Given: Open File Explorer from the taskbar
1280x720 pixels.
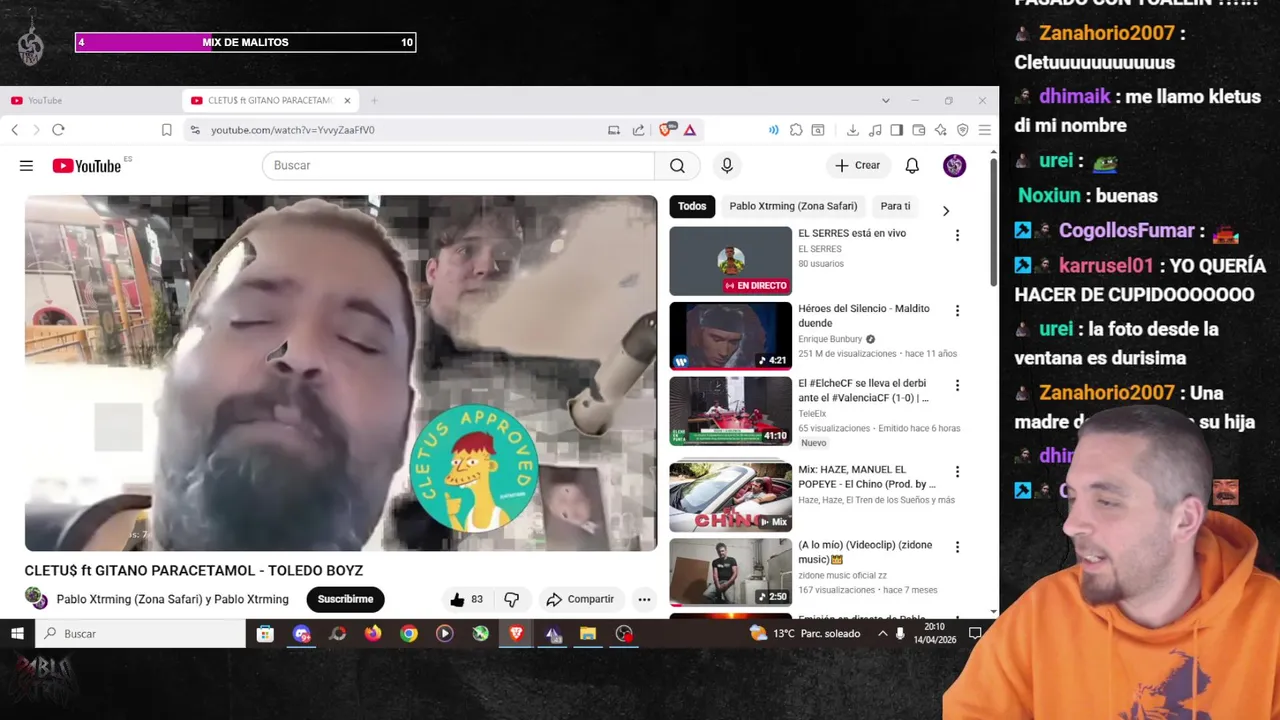Looking at the screenshot, I should (588, 633).
